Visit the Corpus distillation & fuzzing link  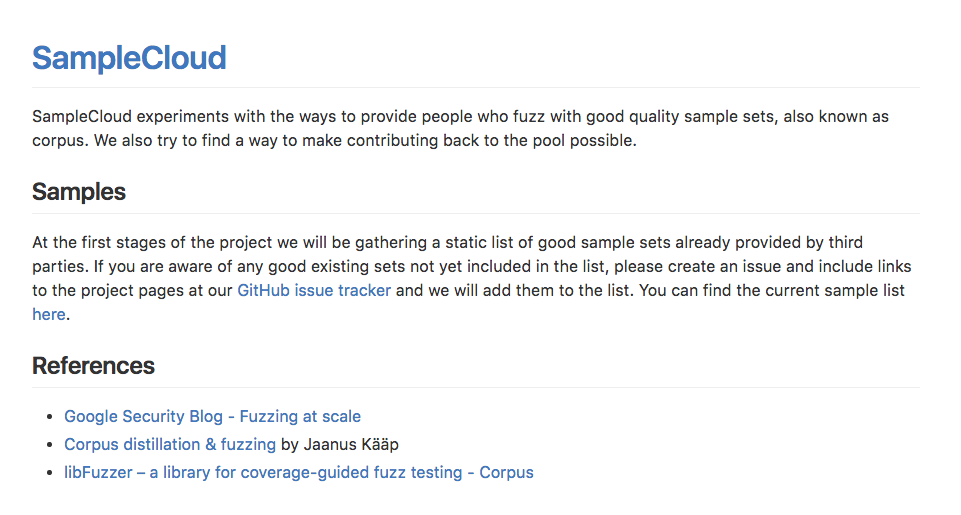[170, 444]
